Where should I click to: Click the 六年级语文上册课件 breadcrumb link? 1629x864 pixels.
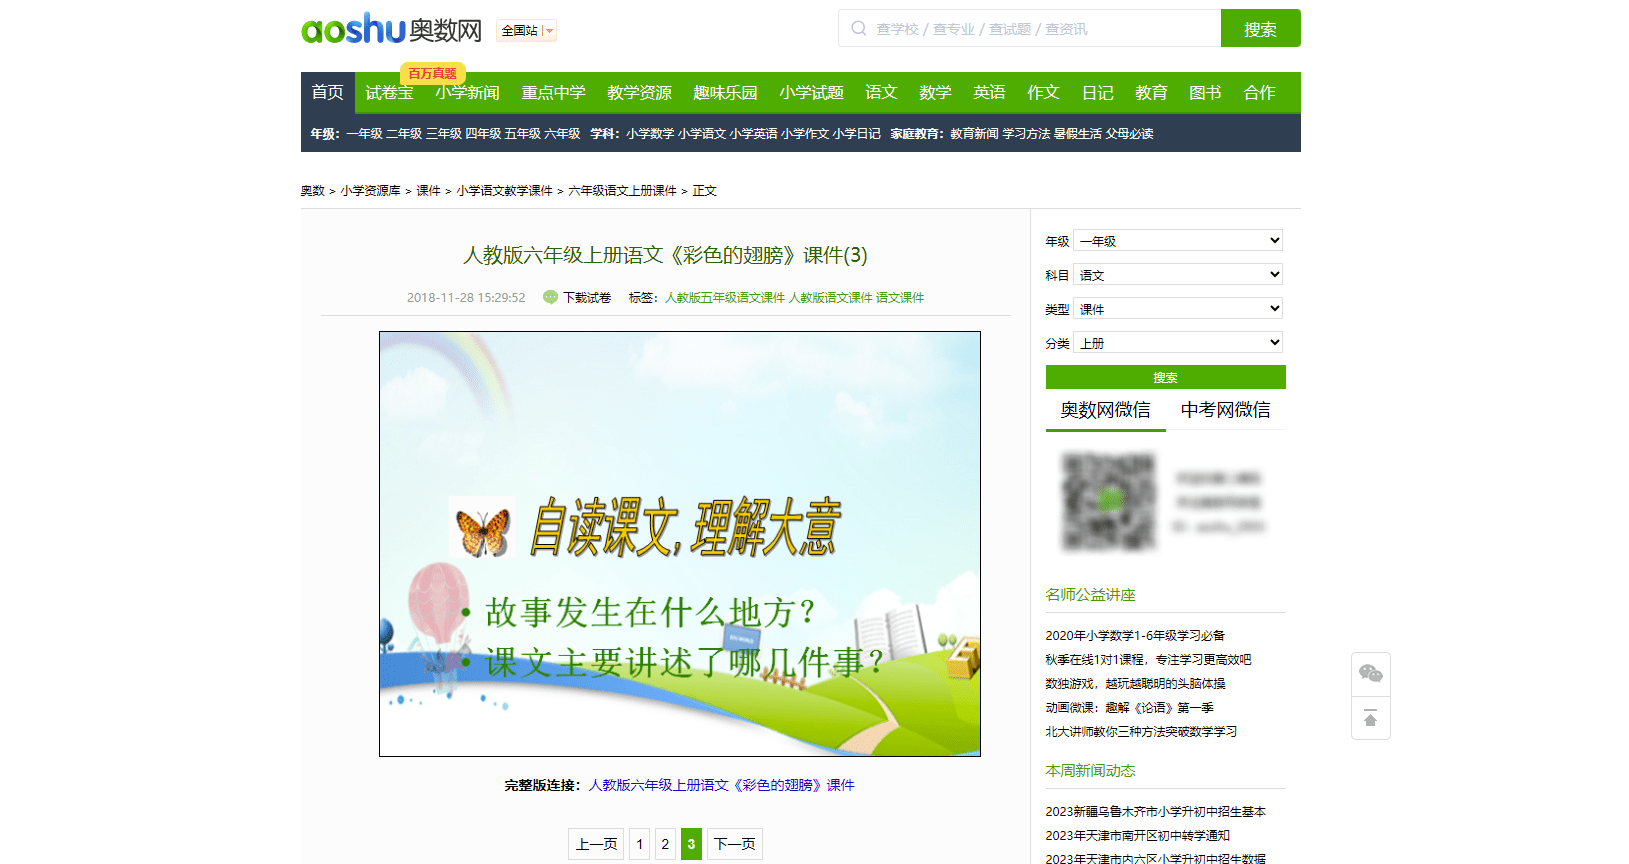[623, 190]
